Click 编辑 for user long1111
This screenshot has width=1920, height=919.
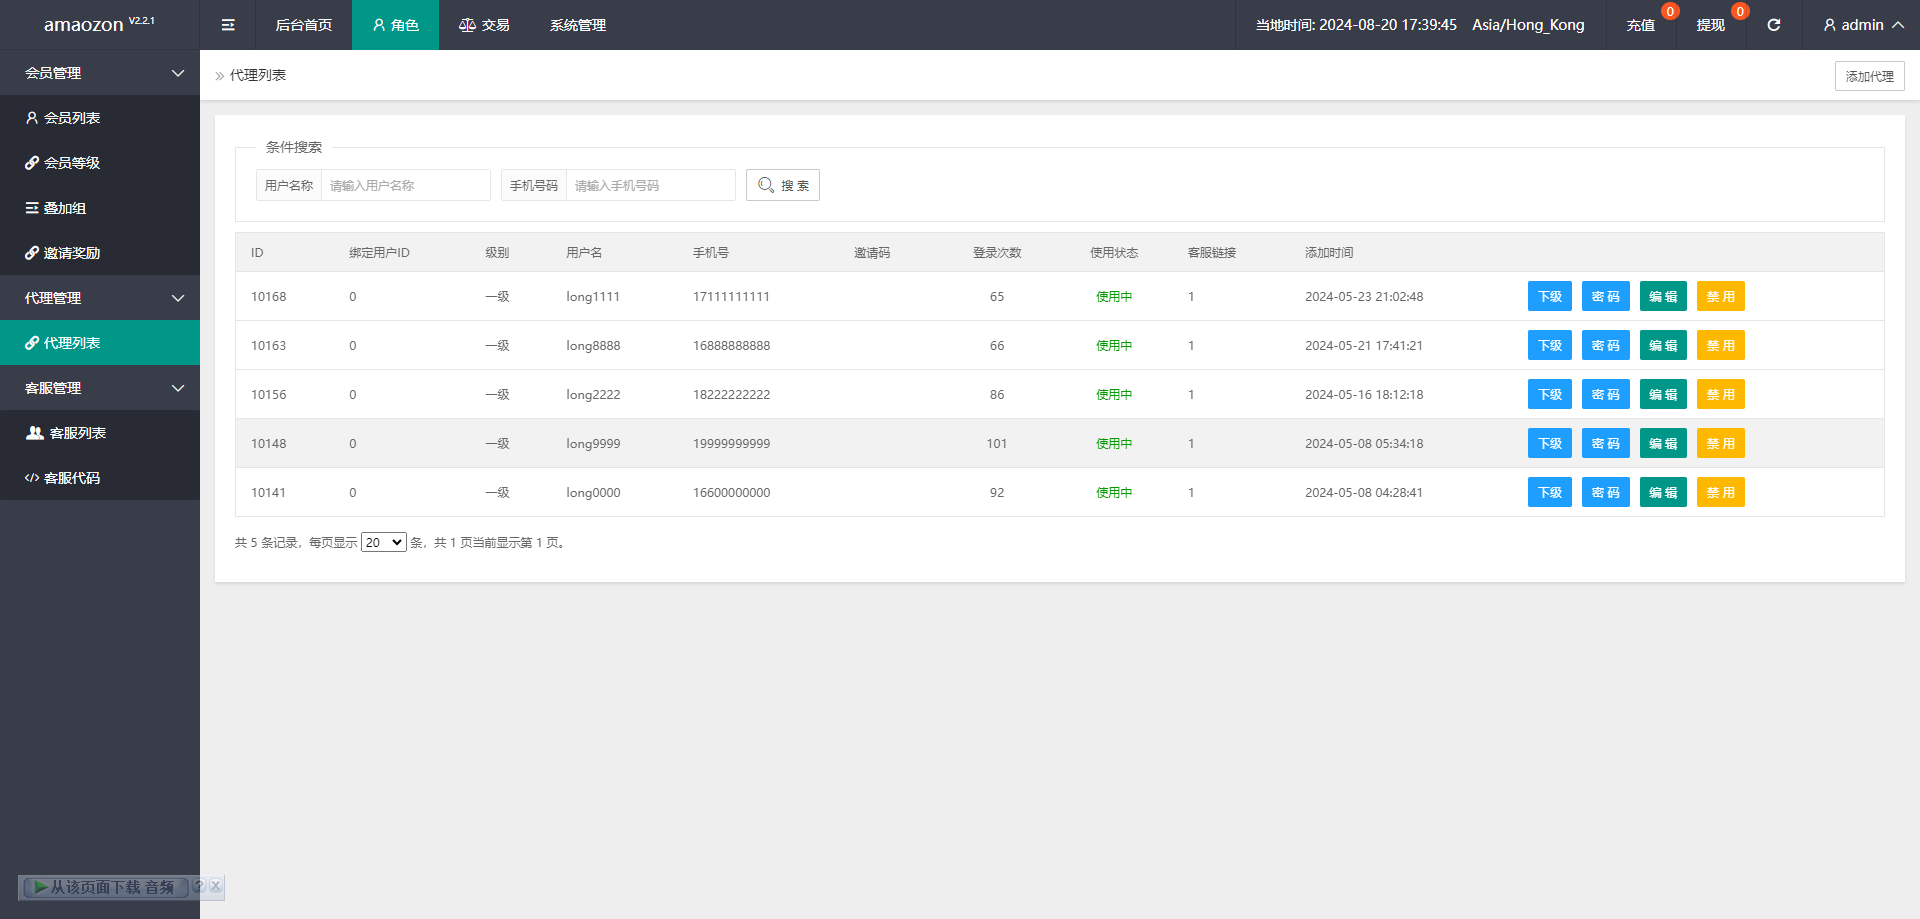pos(1662,296)
